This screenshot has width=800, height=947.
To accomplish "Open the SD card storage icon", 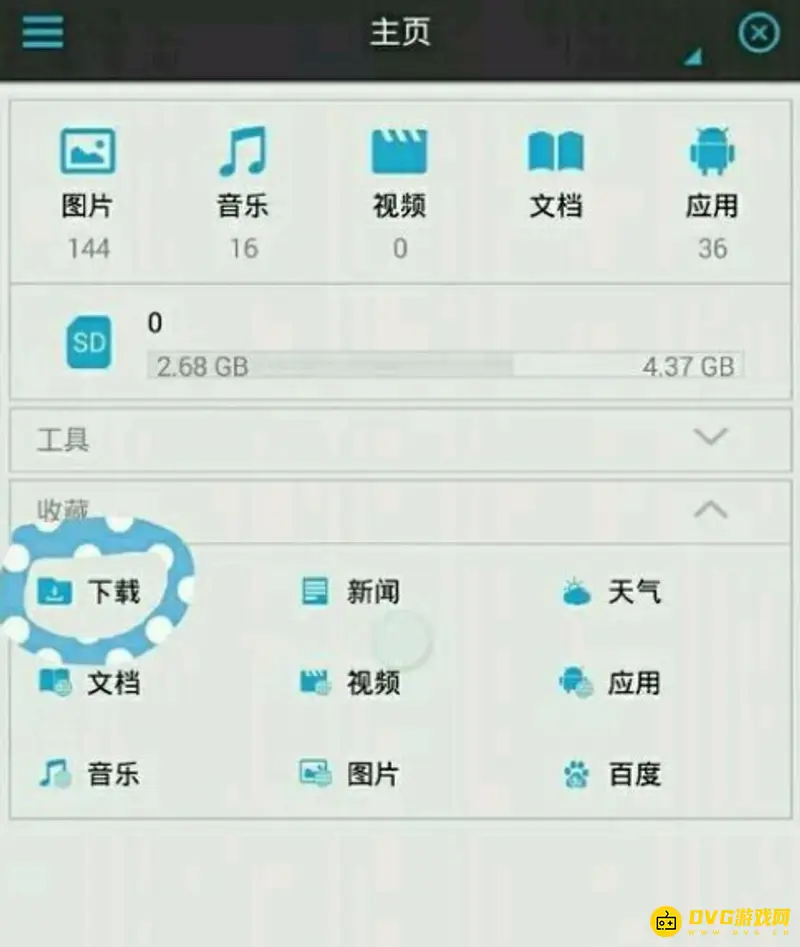I will coord(89,342).
